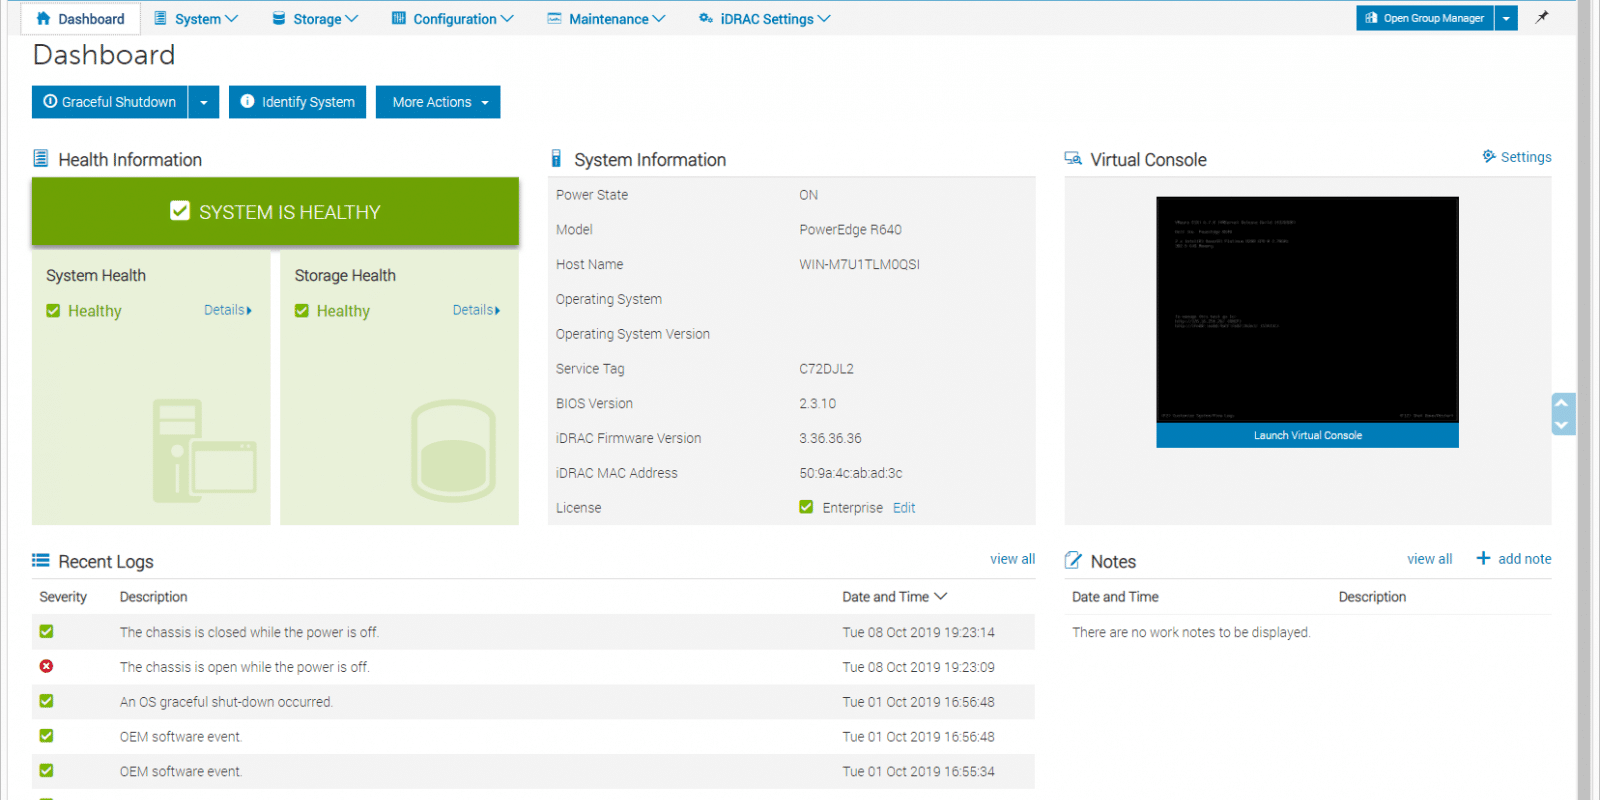
Task: Sort logs by Severity column header
Action: tap(63, 597)
